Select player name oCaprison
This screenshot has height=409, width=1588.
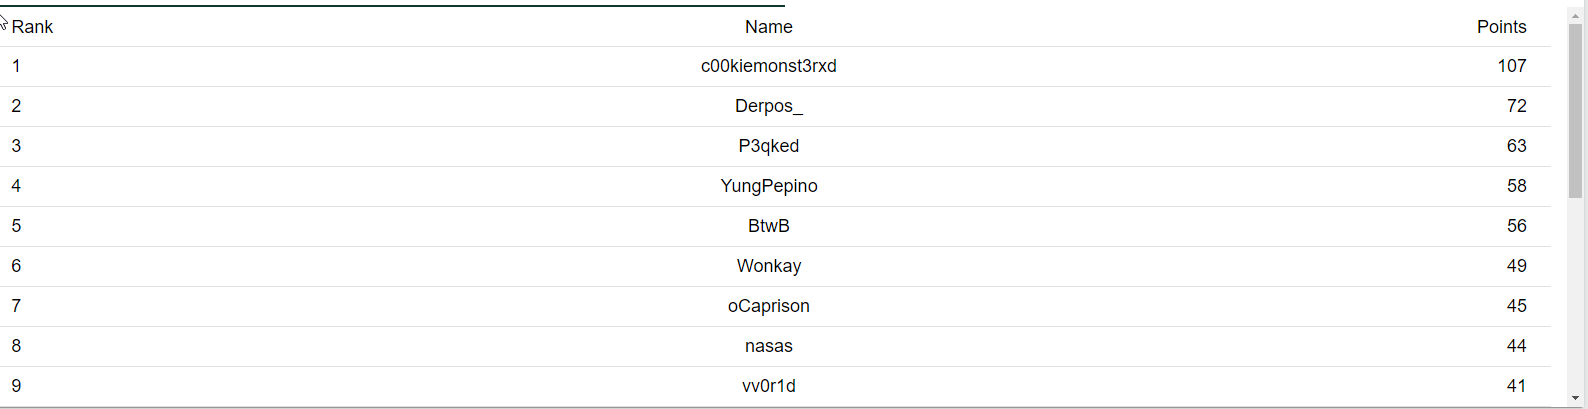click(x=768, y=306)
